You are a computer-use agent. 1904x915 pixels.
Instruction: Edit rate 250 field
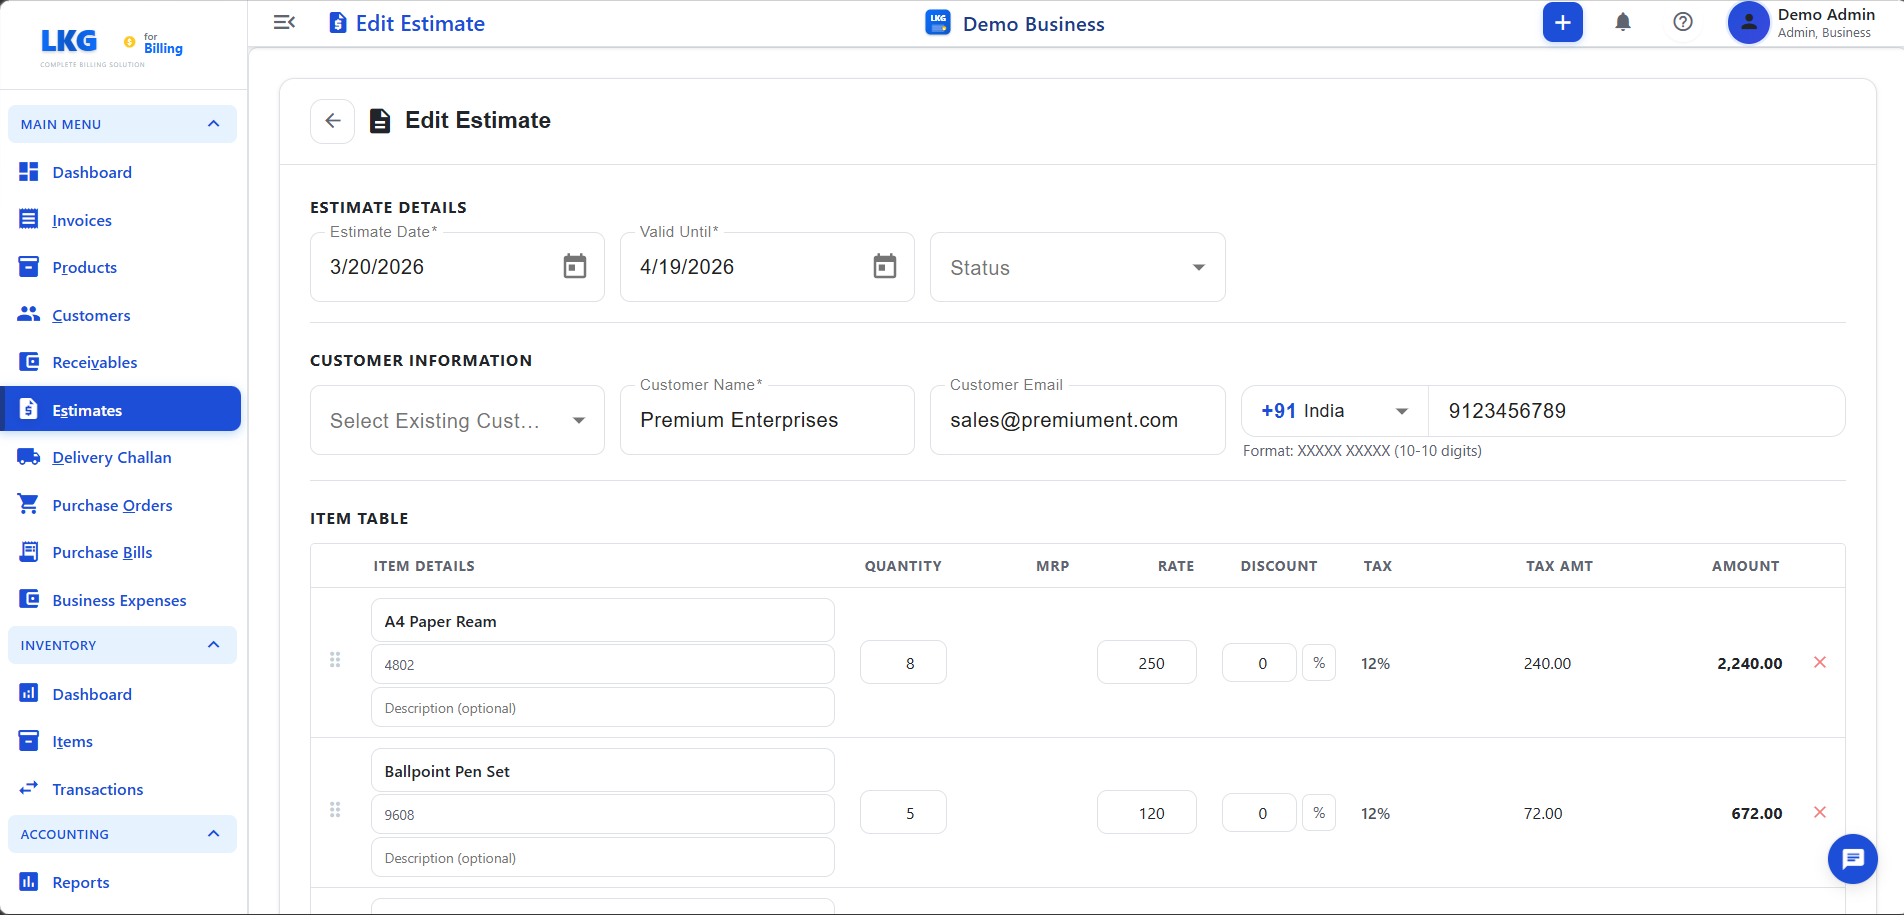coord(1147,662)
